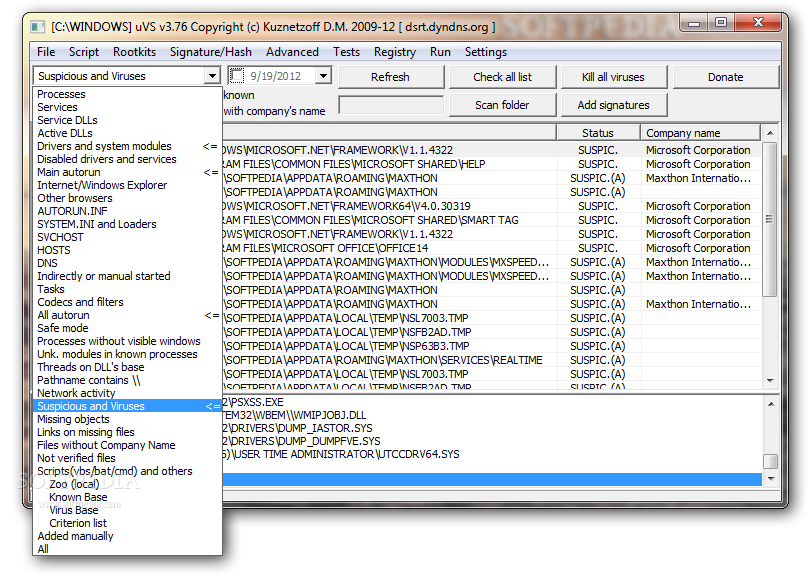The image size is (809, 576).
Task: Select All autorun entry
Action: tap(127, 315)
